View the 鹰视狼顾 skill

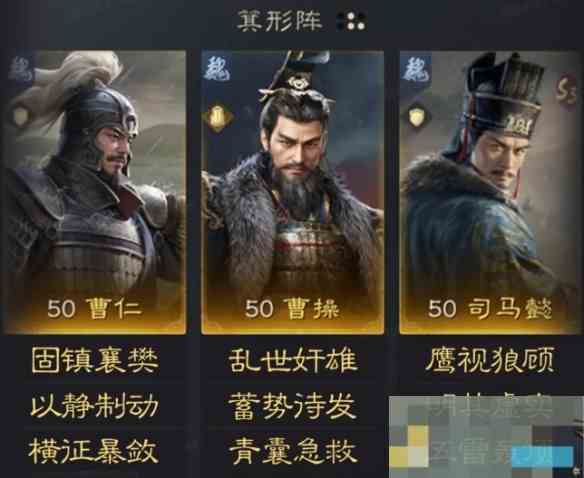point(490,360)
